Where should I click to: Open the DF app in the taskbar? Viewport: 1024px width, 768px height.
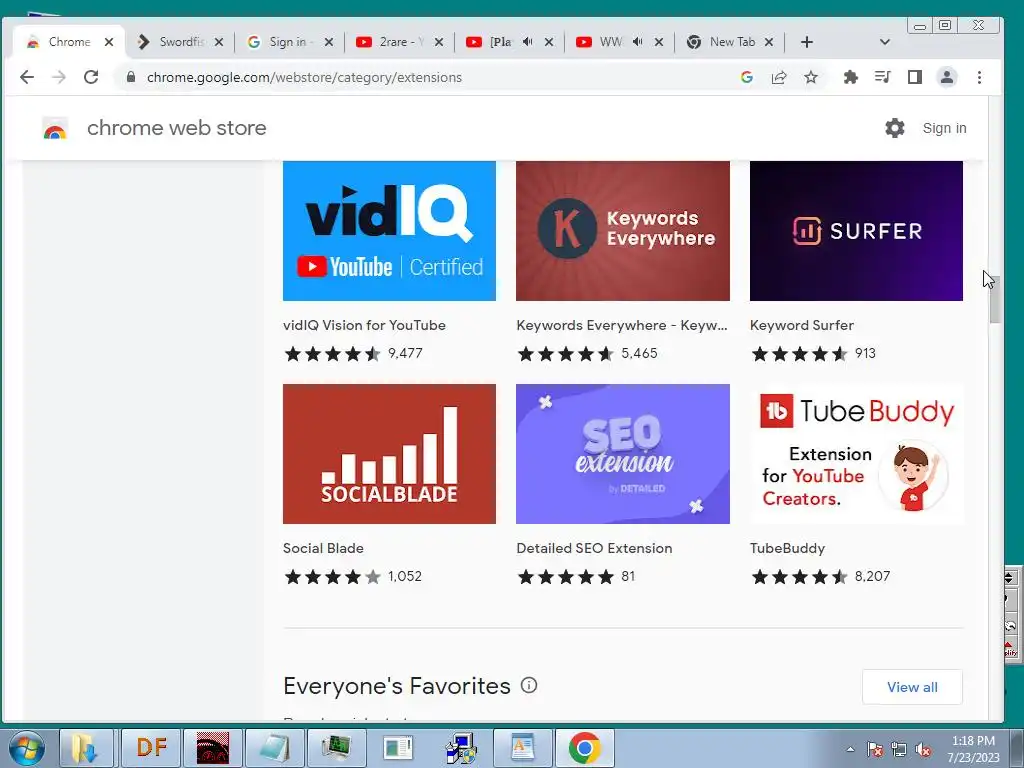(x=152, y=748)
